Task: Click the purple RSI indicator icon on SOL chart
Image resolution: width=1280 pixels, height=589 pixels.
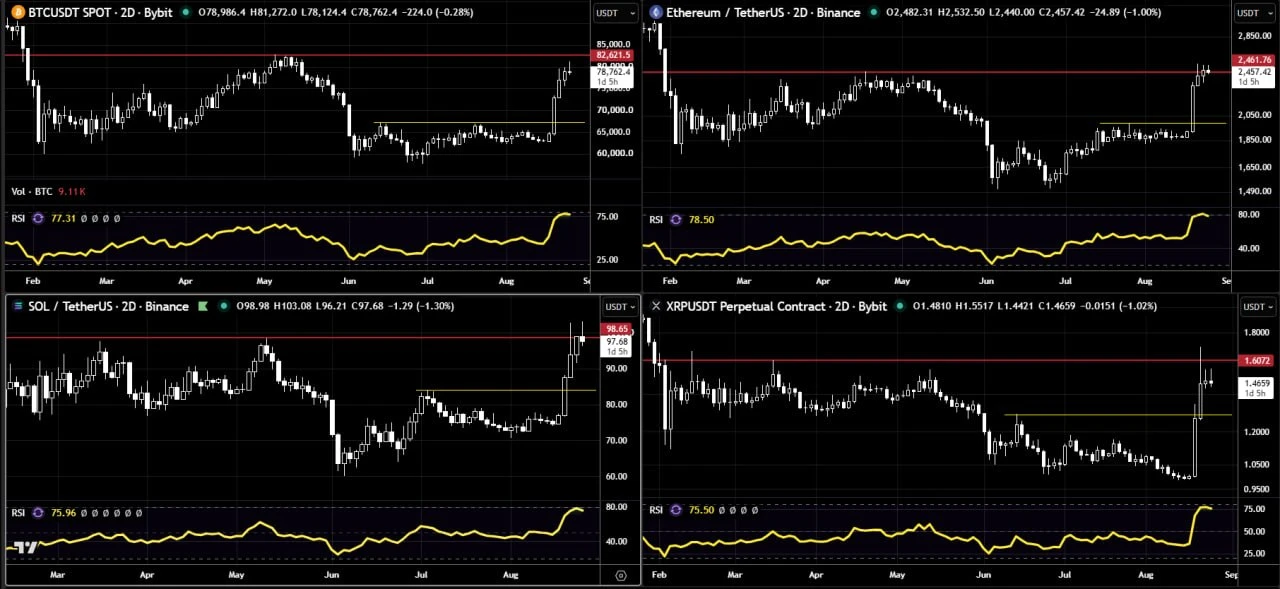Action: (39, 512)
